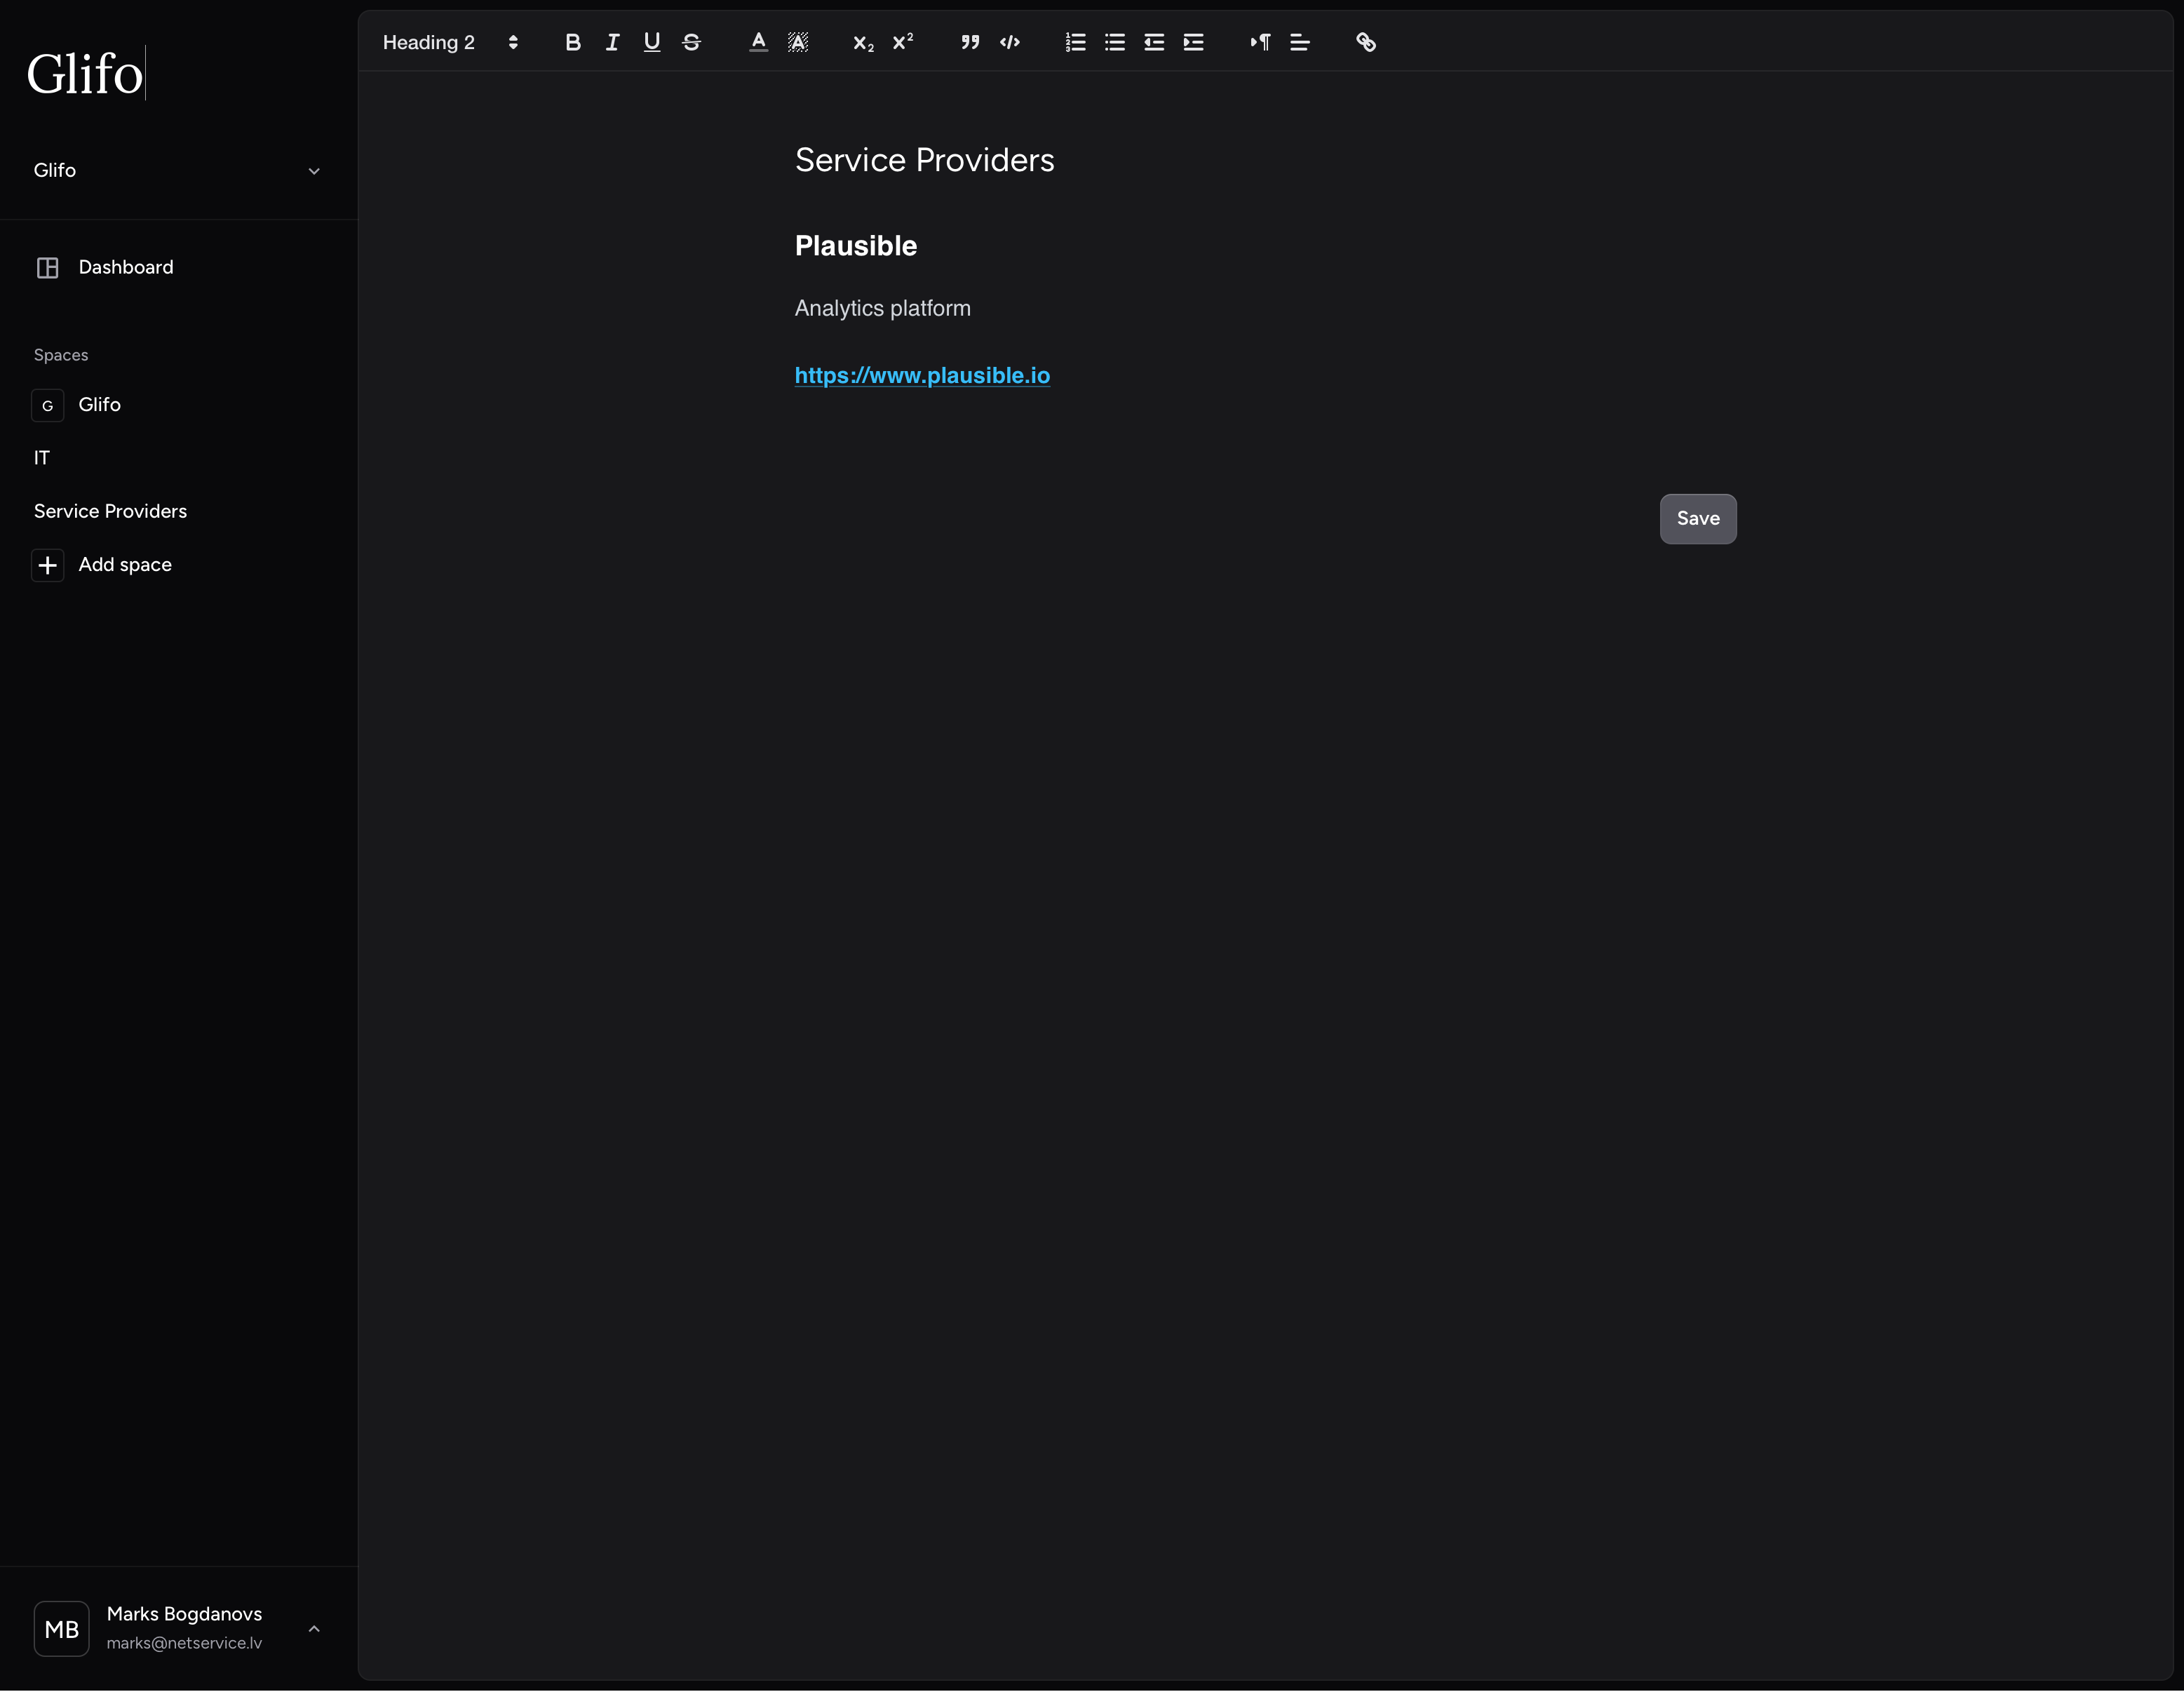This screenshot has height=1692, width=2184.
Task: Increase indent level
Action: [1194, 42]
